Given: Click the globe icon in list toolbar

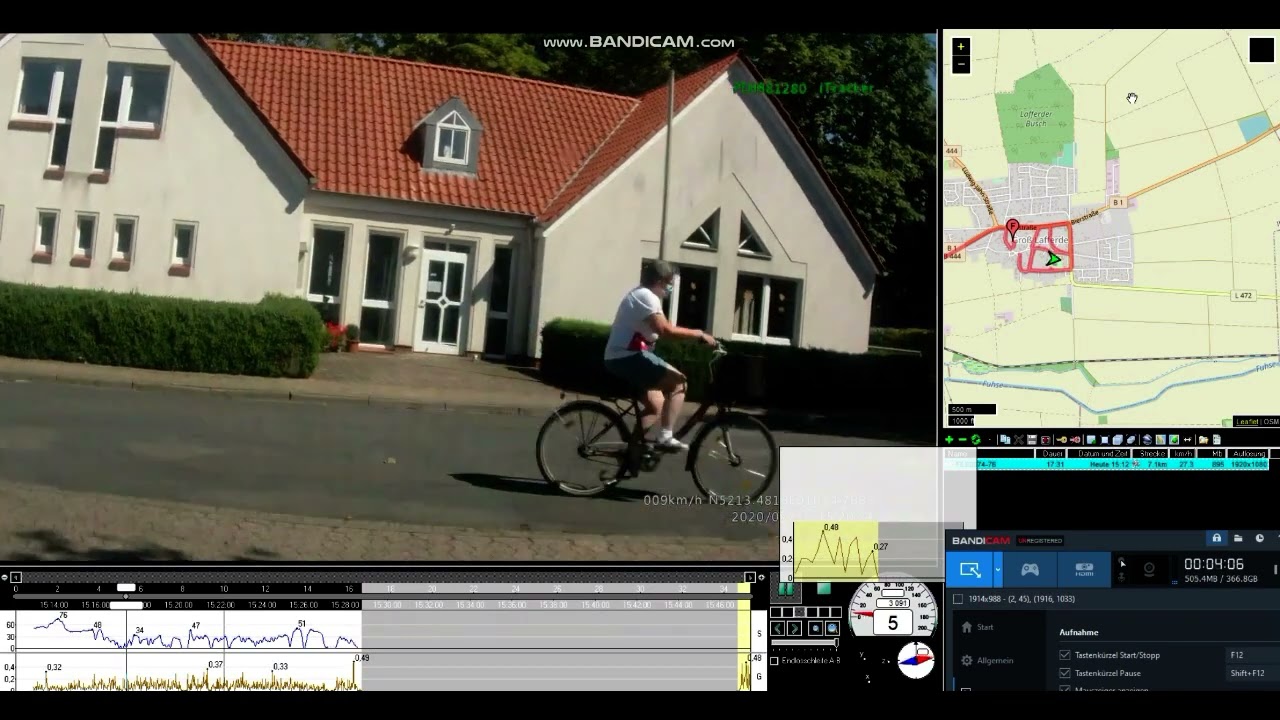Looking at the screenshot, I should (1147, 440).
